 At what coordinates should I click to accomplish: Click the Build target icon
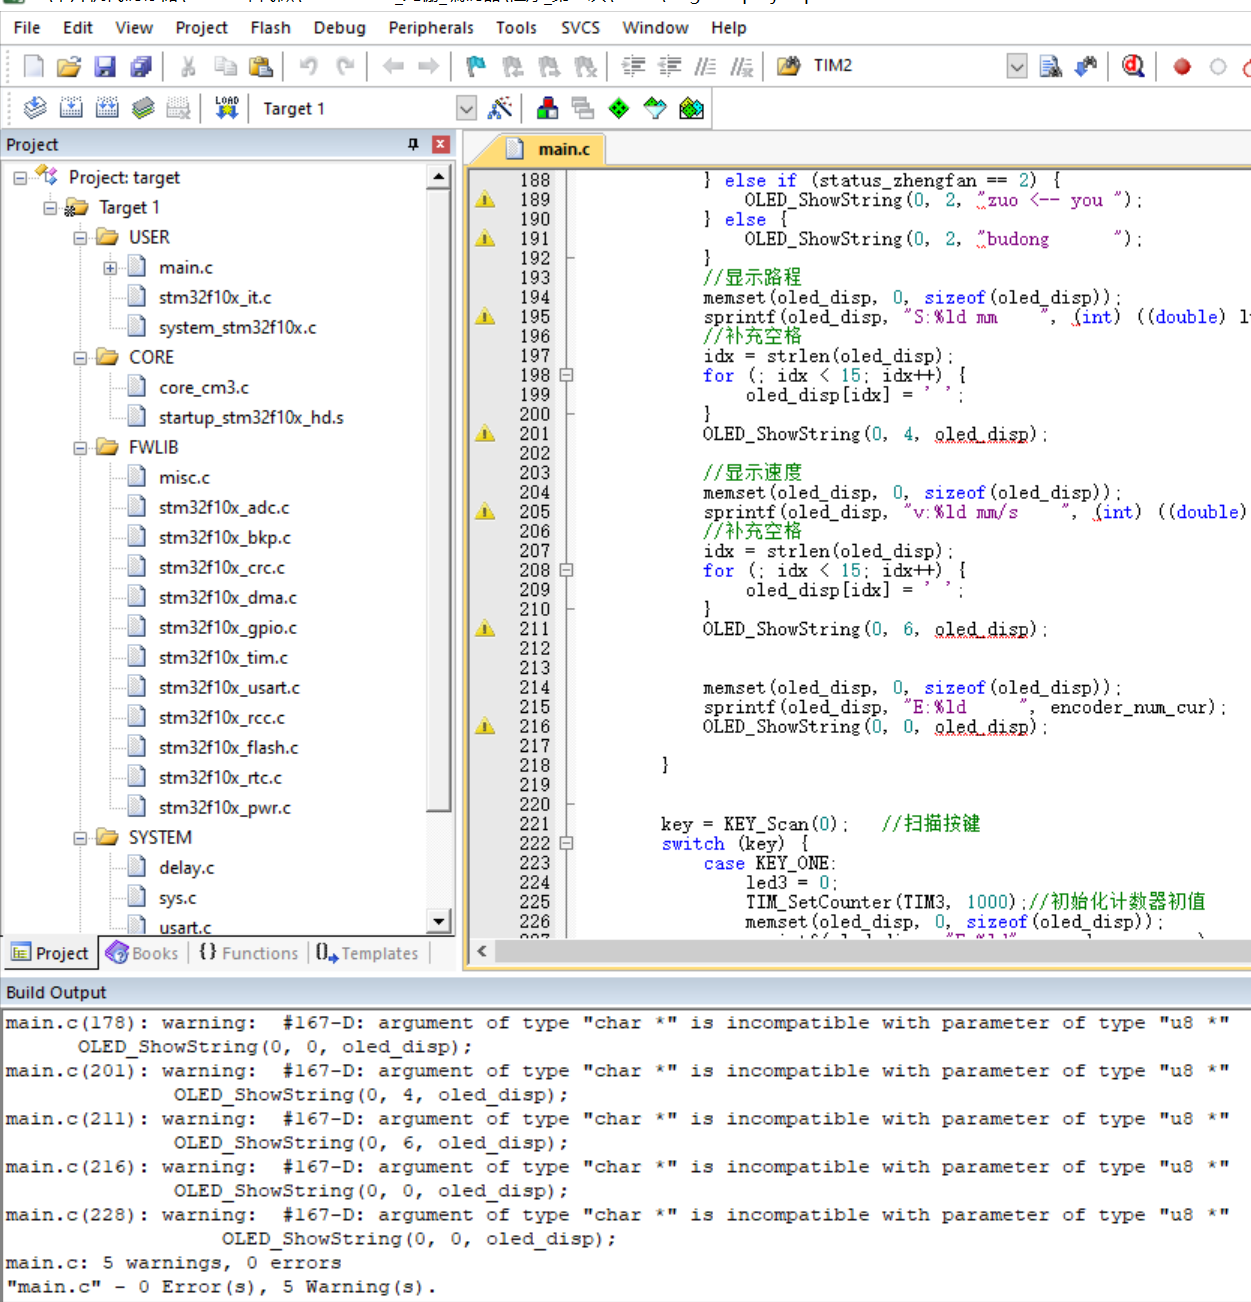pyautogui.click(x=71, y=108)
